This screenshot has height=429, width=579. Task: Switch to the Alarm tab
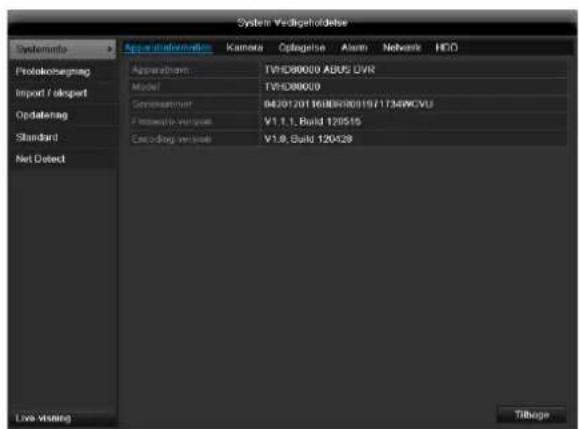click(x=354, y=48)
